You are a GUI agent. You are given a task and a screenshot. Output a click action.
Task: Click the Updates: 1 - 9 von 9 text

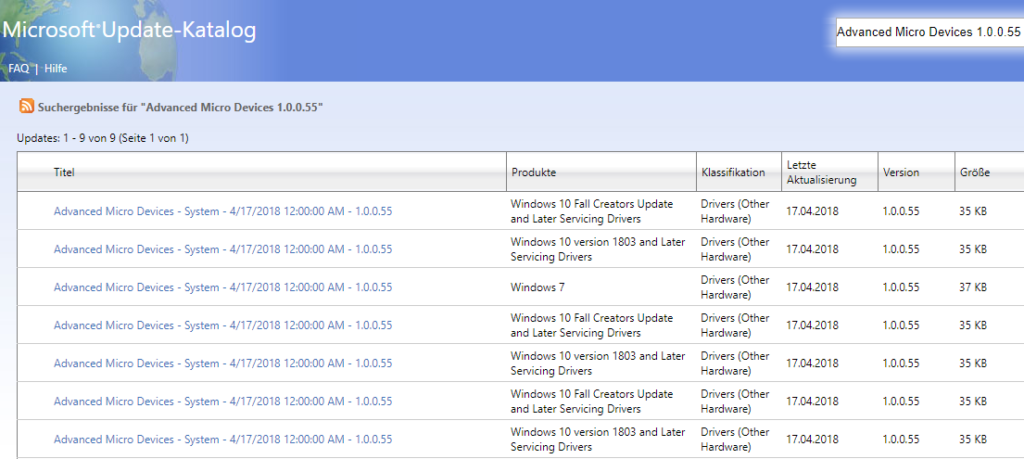pyautogui.click(x=103, y=138)
